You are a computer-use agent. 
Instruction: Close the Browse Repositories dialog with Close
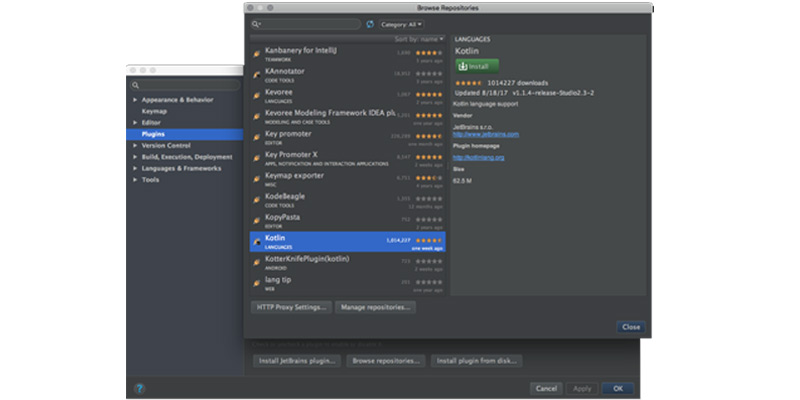pyautogui.click(x=631, y=327)
